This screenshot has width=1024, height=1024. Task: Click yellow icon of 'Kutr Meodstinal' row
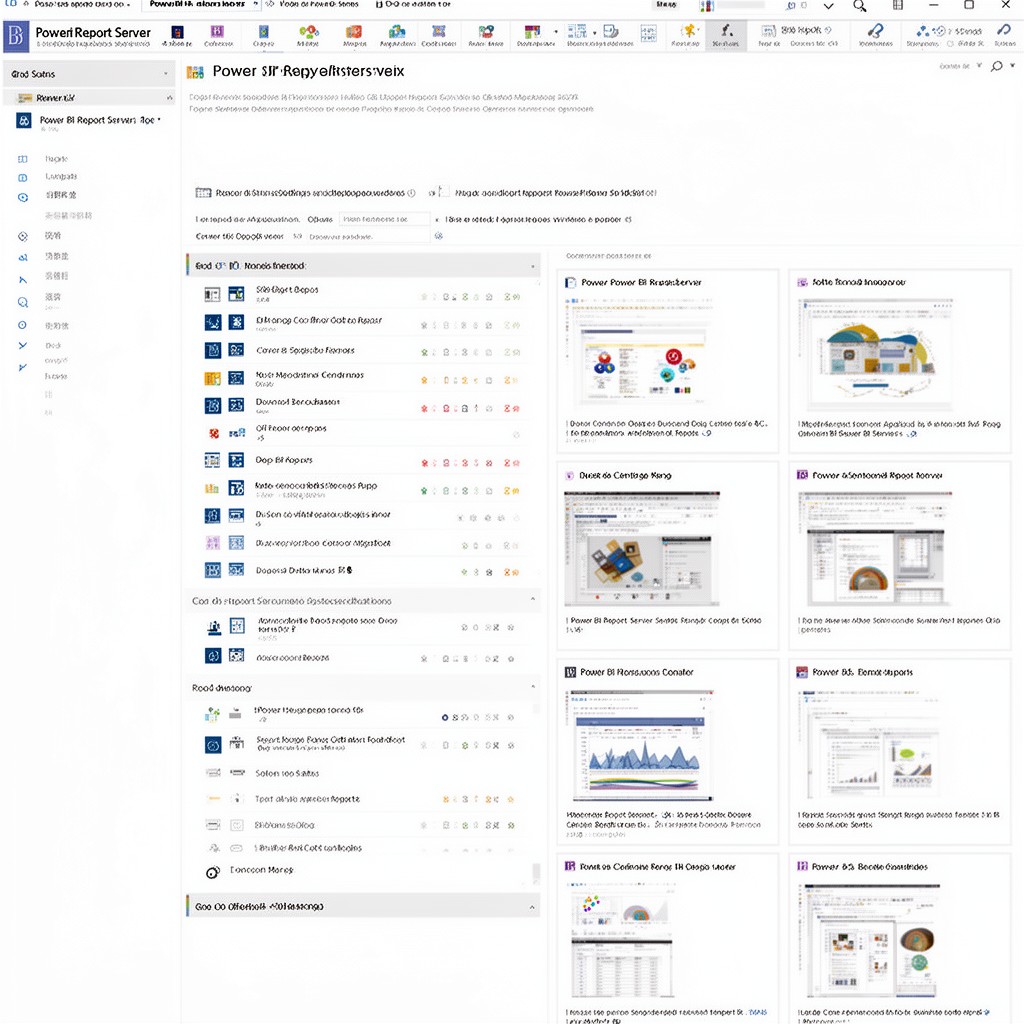213,378
